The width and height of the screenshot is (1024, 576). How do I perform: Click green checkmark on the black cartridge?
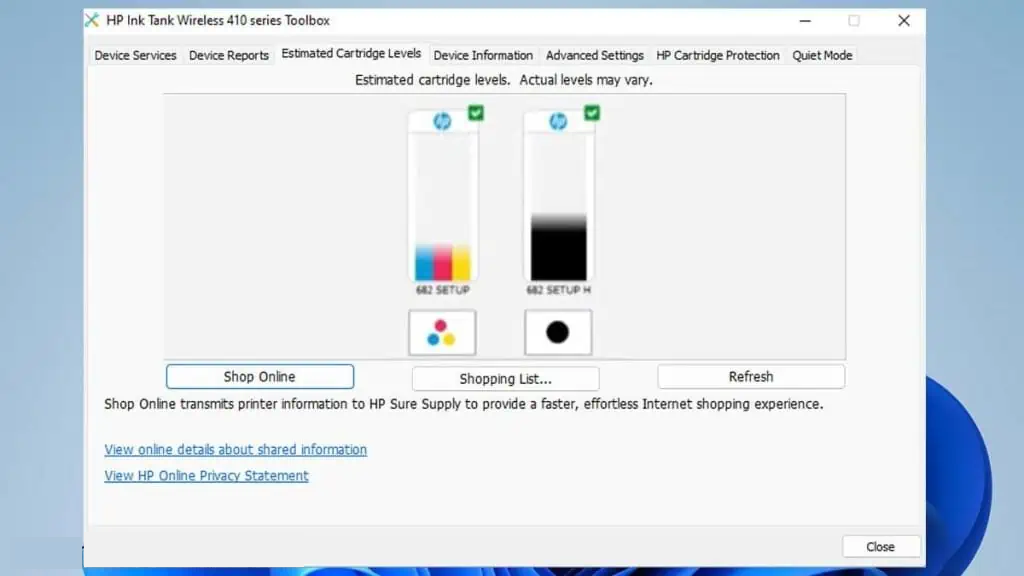coord(592,113)
